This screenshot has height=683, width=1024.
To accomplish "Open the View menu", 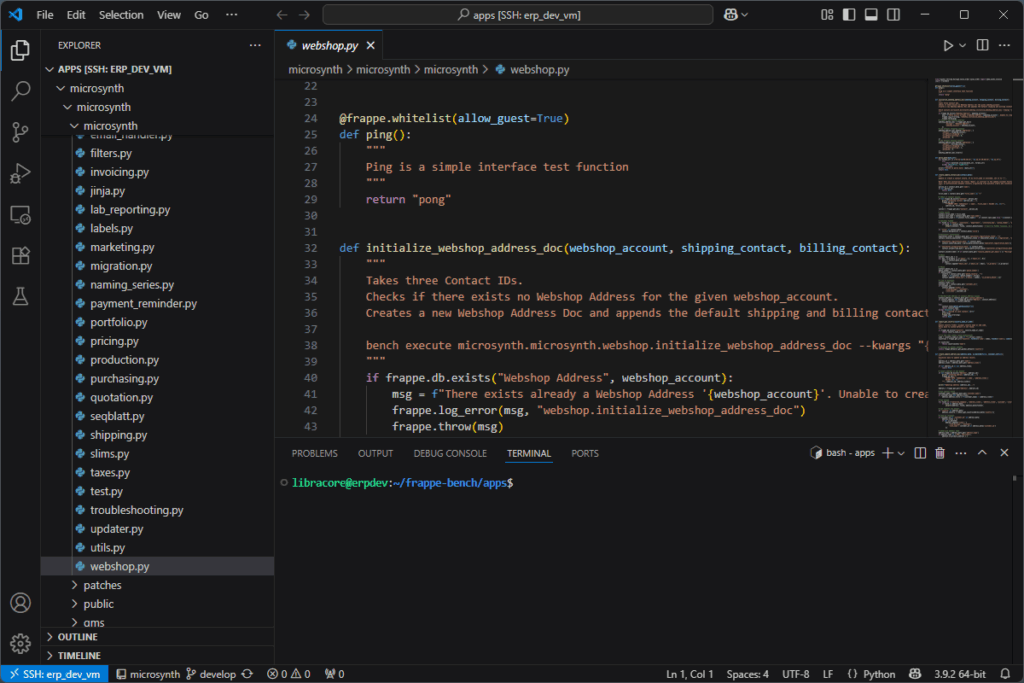I will click(x=168, y=14).
